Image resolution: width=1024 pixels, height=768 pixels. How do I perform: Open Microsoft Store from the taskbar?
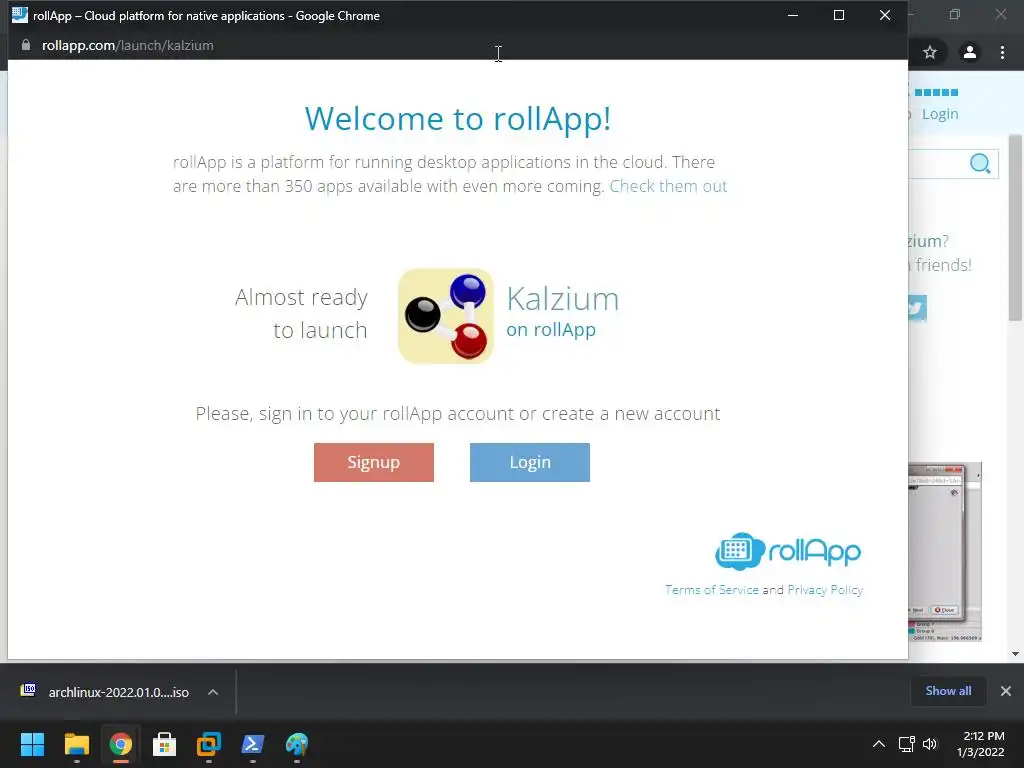click(x=165, y=744)
